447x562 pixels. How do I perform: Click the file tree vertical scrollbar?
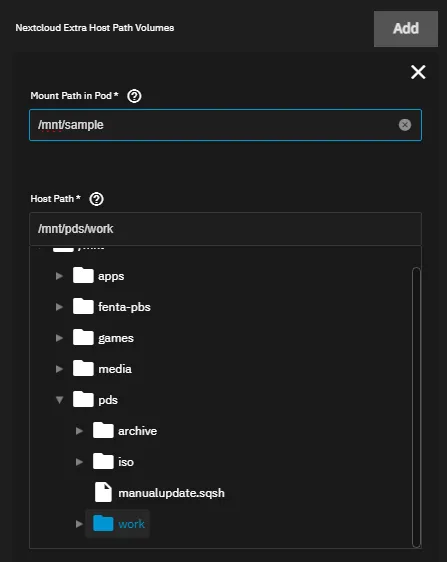tap(416, 407)
